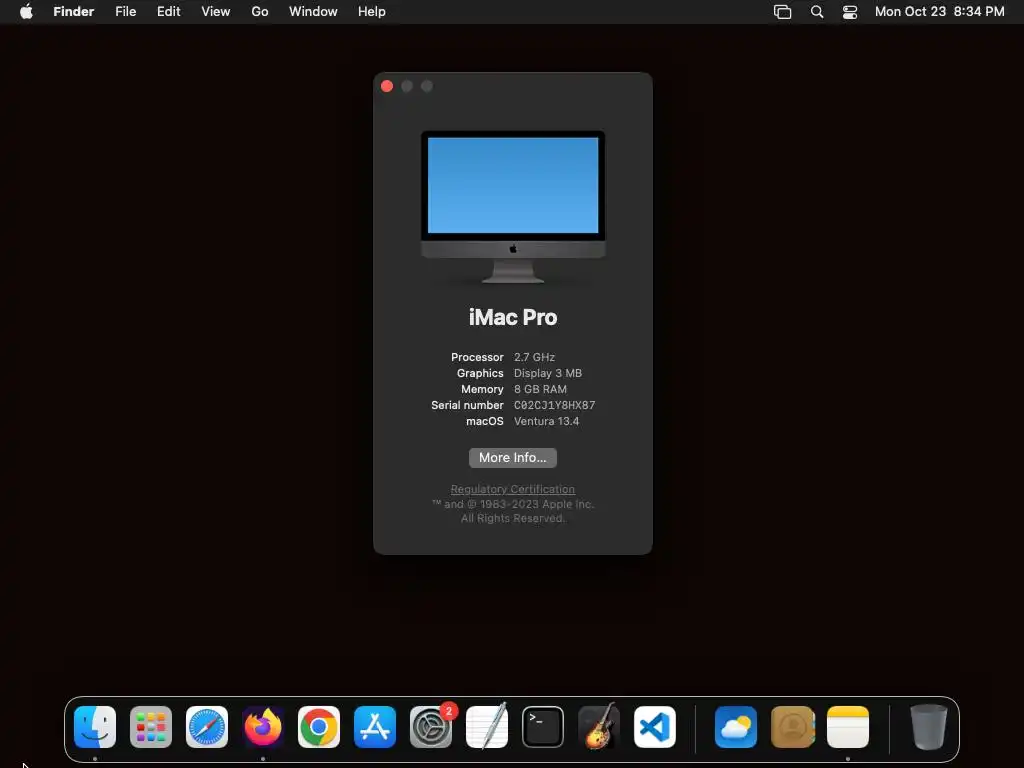
Task: Open Launchpad in the Dock
Action: 151,727
